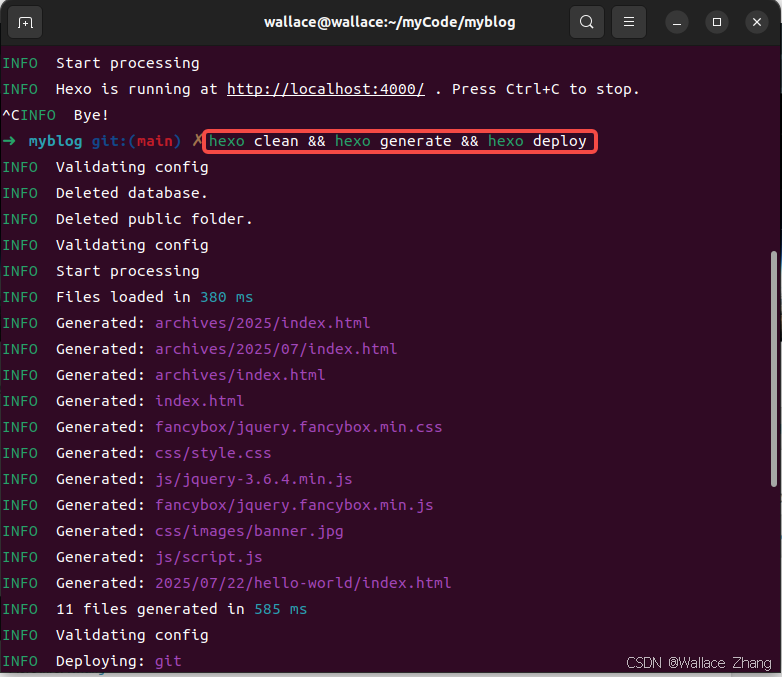Click 'git:(main)' branch indicator

[x=136, y=141]
